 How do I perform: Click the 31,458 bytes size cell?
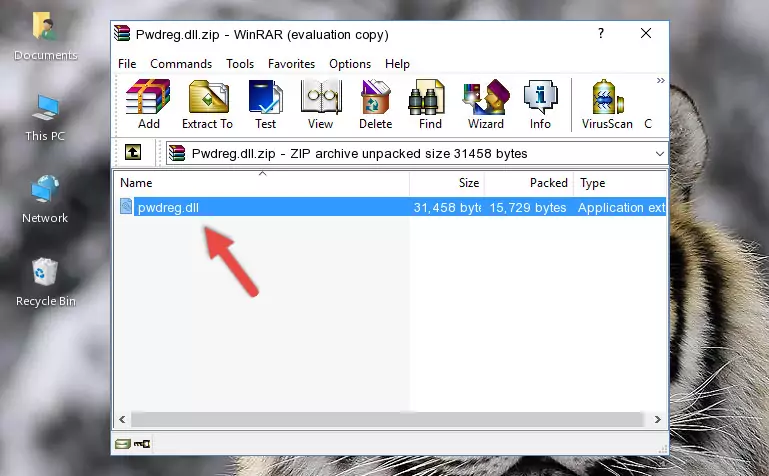pos(447,208)
